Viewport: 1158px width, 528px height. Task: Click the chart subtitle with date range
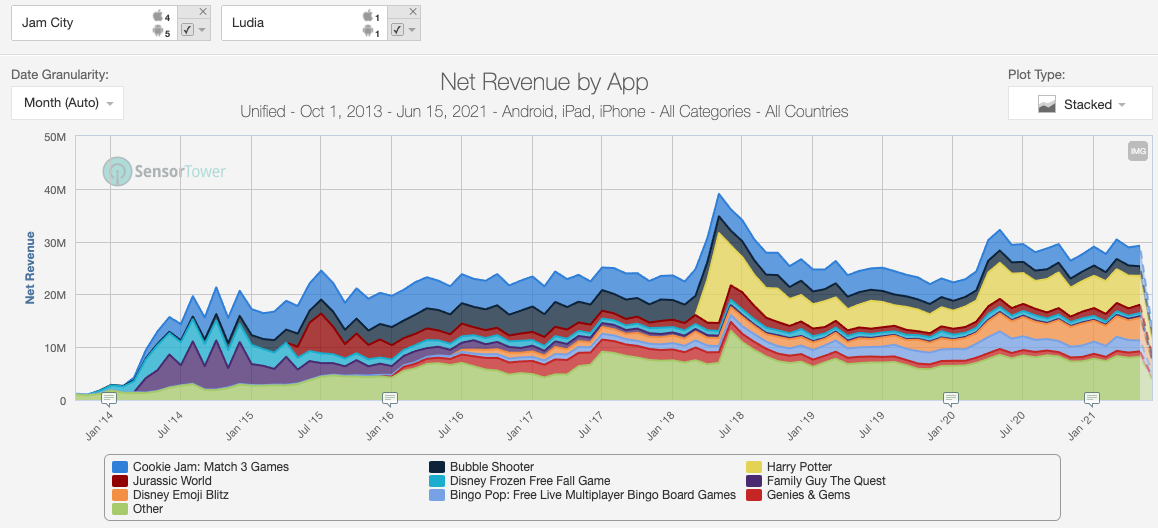544,112
